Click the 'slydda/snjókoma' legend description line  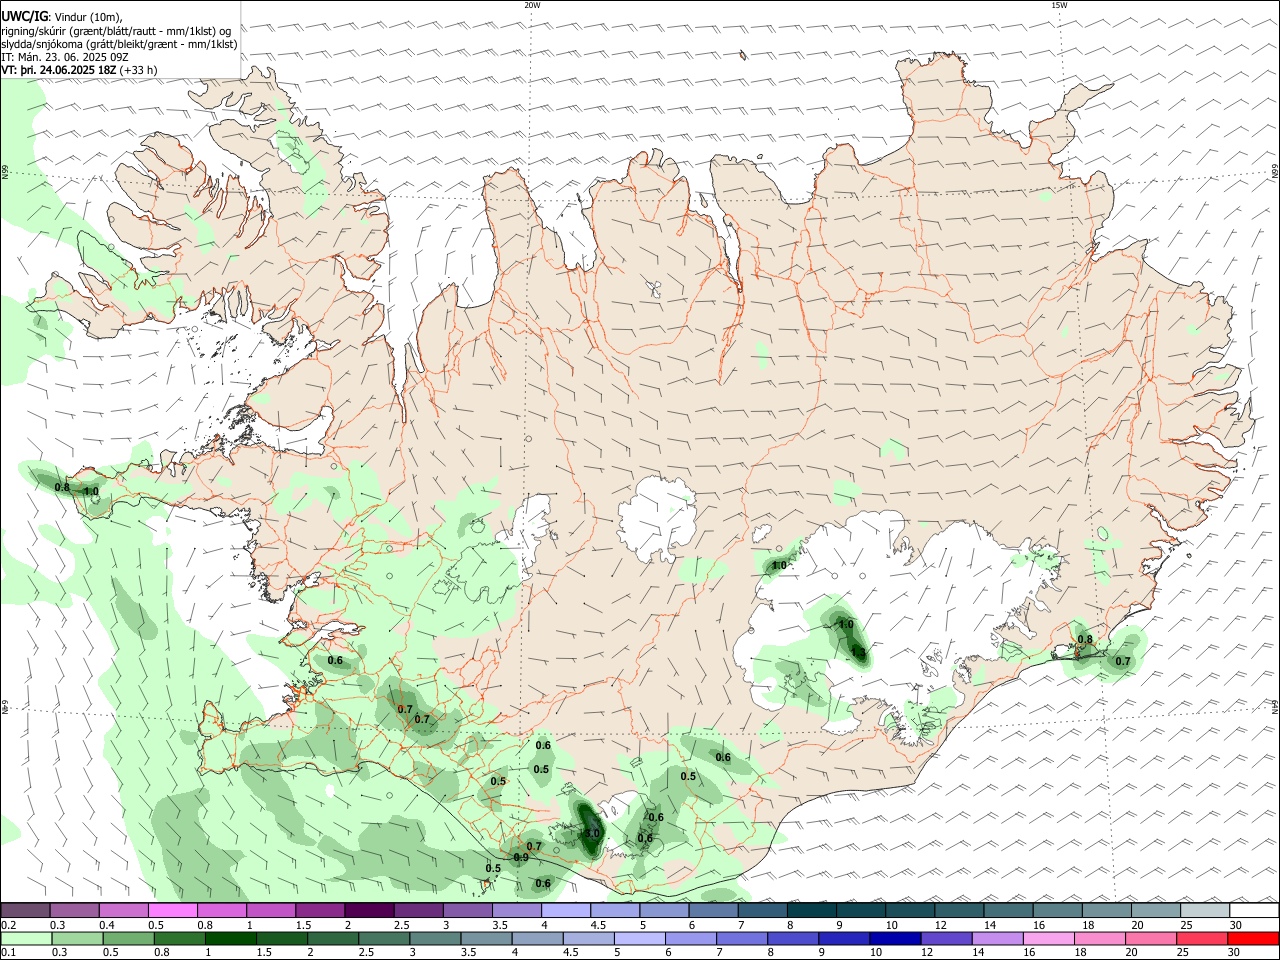pyautogui.click(x=119, y=44)
